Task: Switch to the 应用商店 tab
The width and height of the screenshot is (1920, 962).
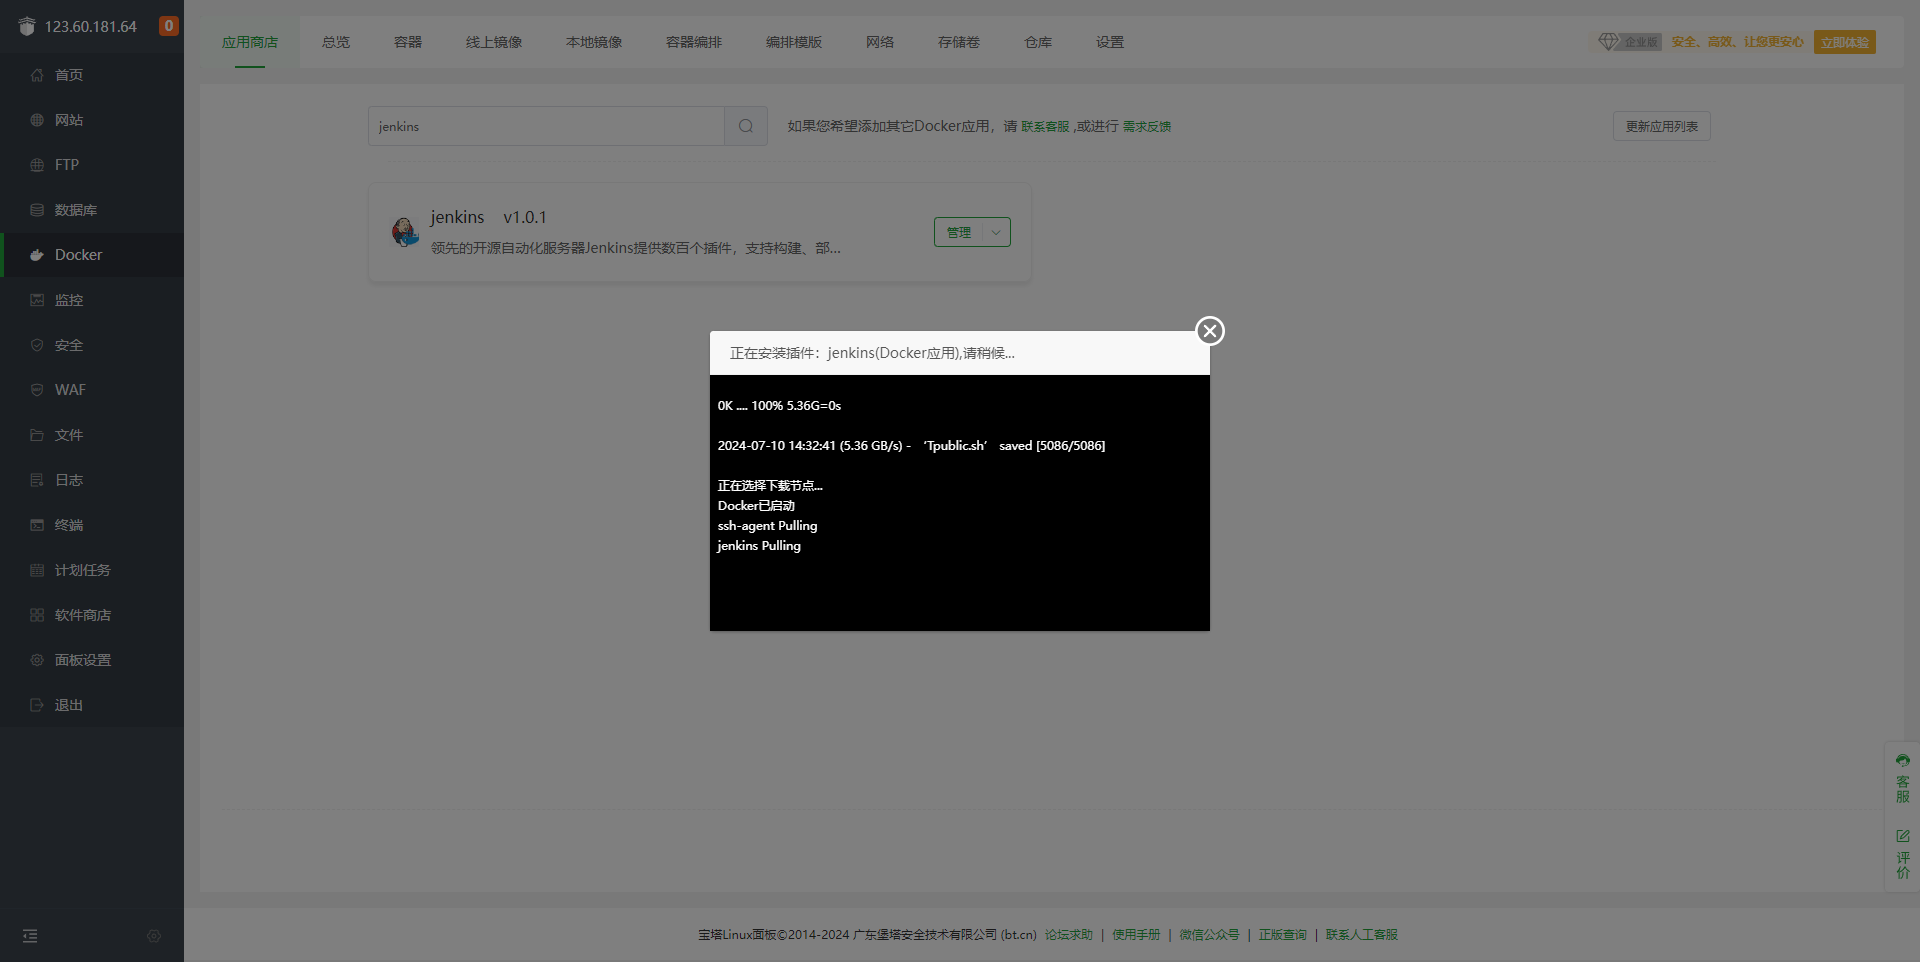Action: pos(250,42)
